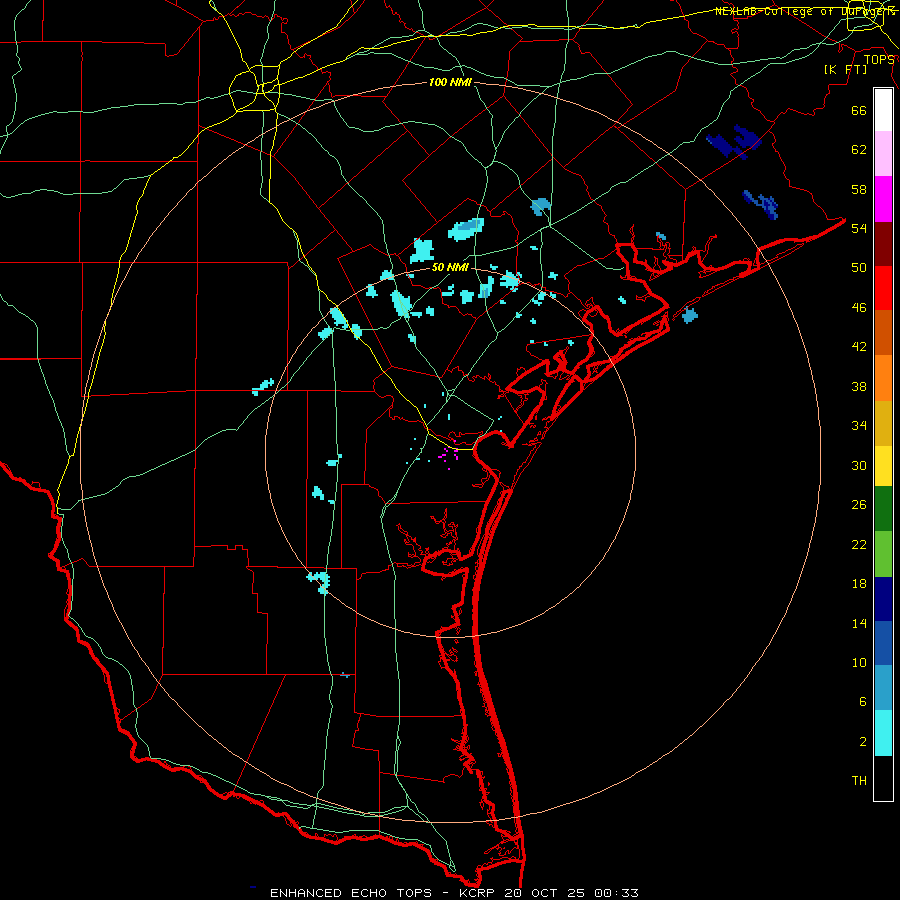
Task: Click the white 66 kft color swatch
Action: pos(883,110)
